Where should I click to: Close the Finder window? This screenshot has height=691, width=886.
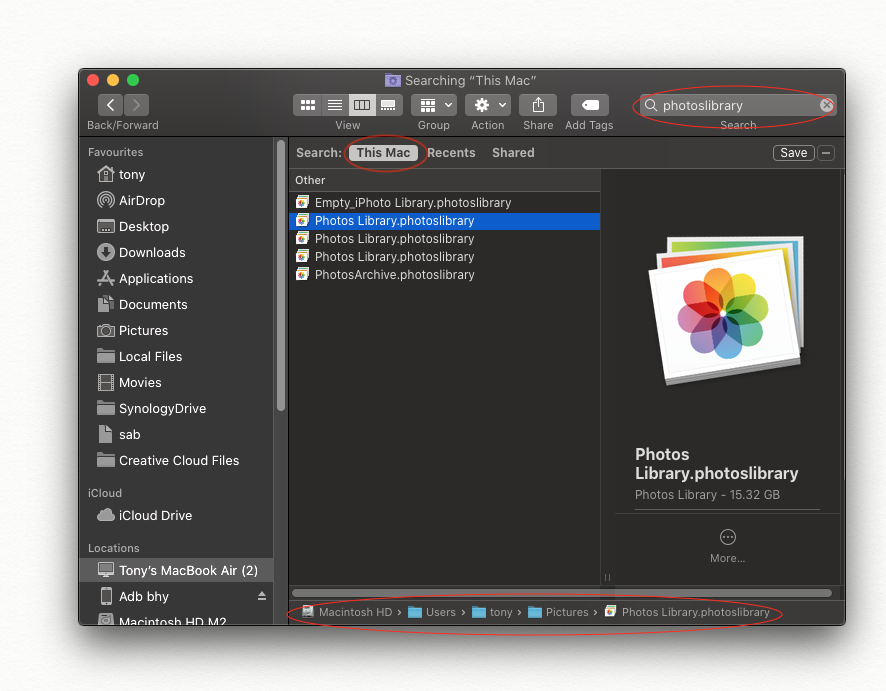(x=93, y=80)
